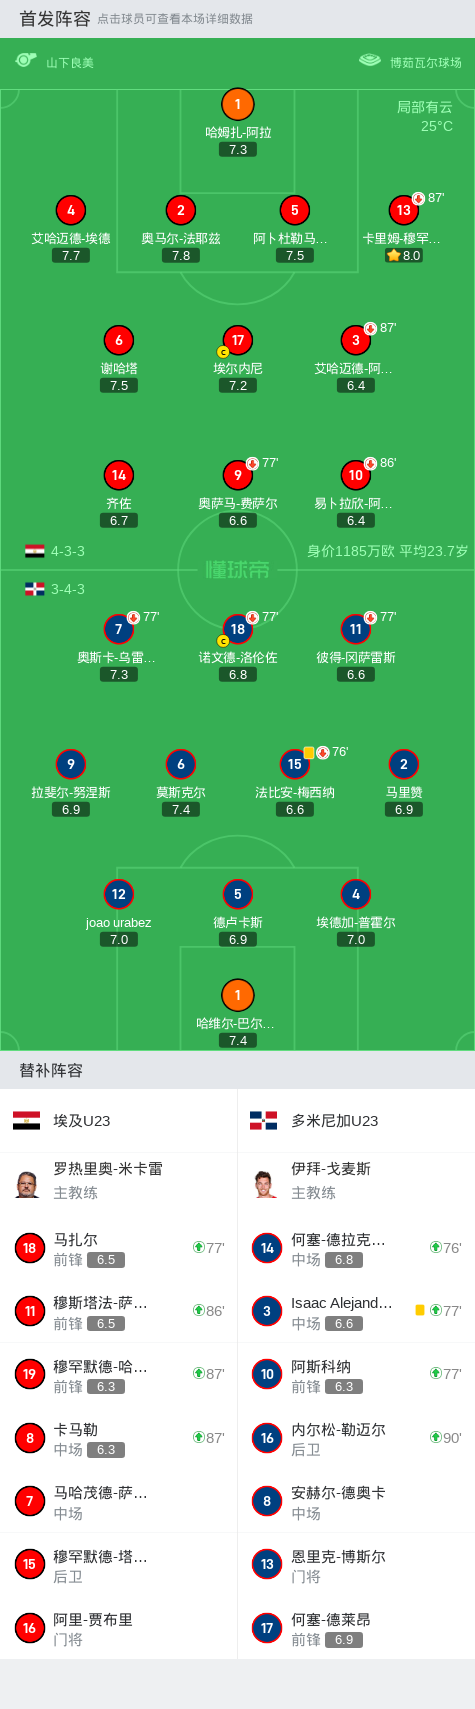Select substitute 何塞-德拉克 number 14

point(356,1248)
